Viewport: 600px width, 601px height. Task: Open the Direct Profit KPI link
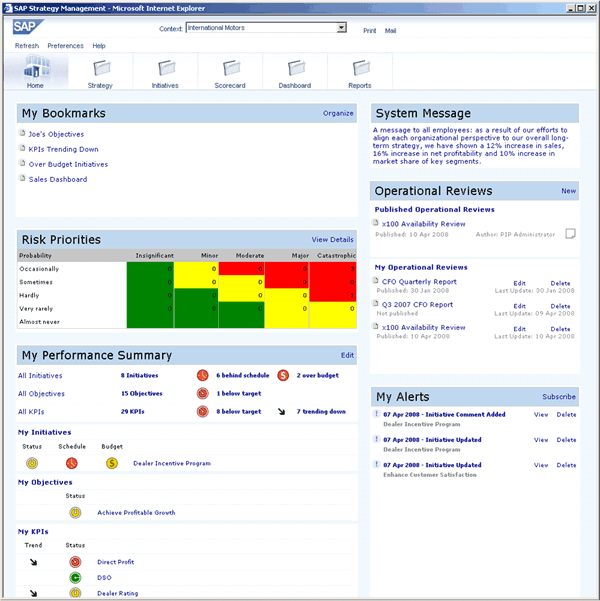click(115, 562)
